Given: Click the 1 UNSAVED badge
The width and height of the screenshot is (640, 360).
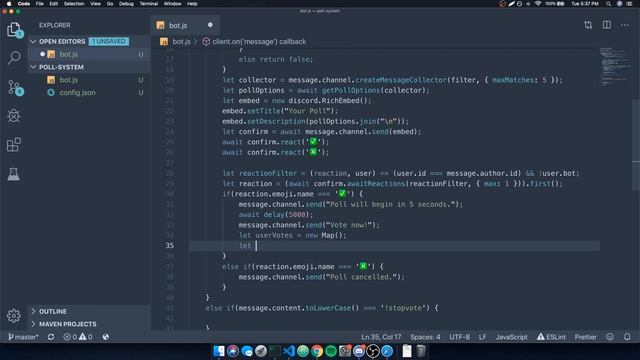Looking at the screenshot, I should click(x=109, y=41).
